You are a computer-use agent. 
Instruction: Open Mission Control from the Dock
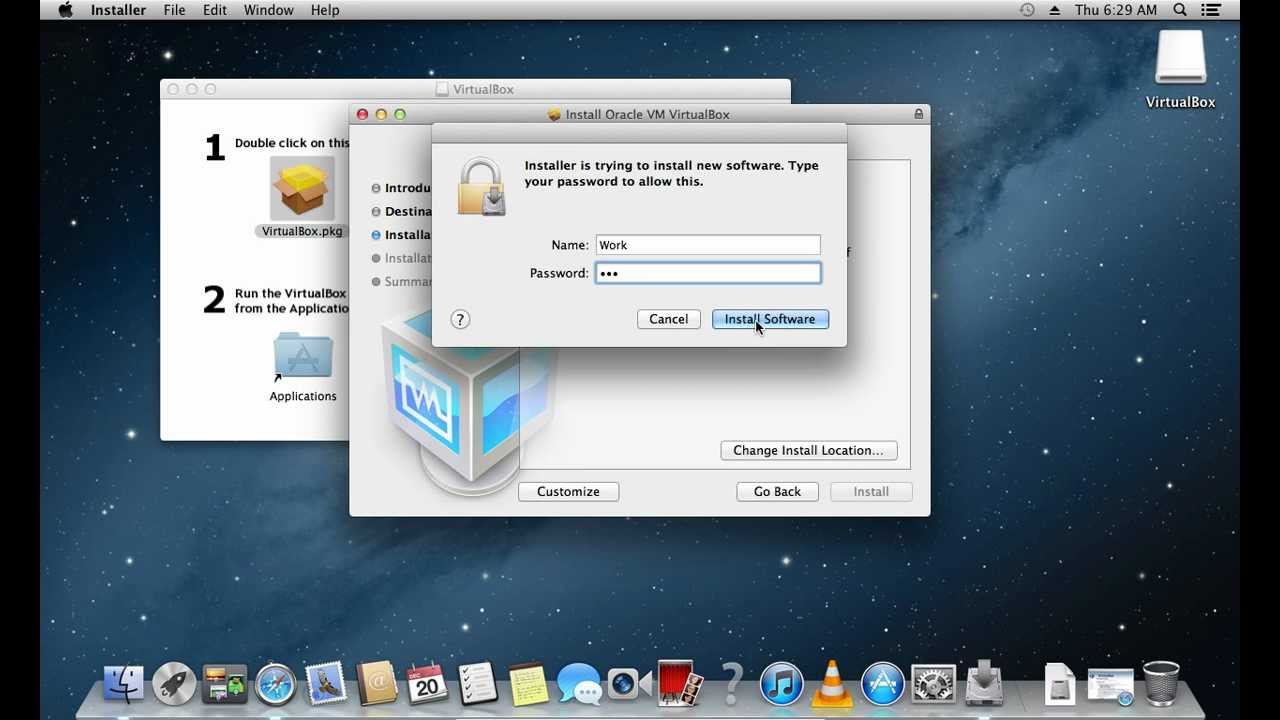point(225,684)
